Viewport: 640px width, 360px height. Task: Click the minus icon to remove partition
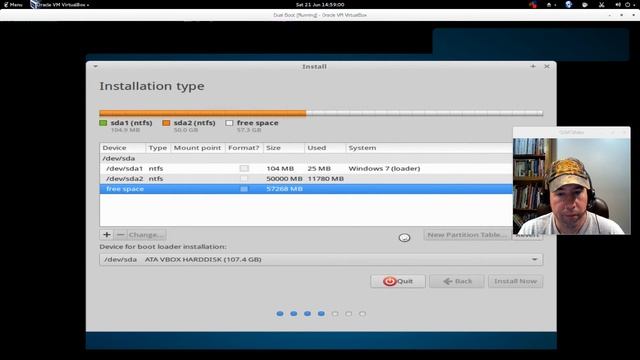click(120, 235)
